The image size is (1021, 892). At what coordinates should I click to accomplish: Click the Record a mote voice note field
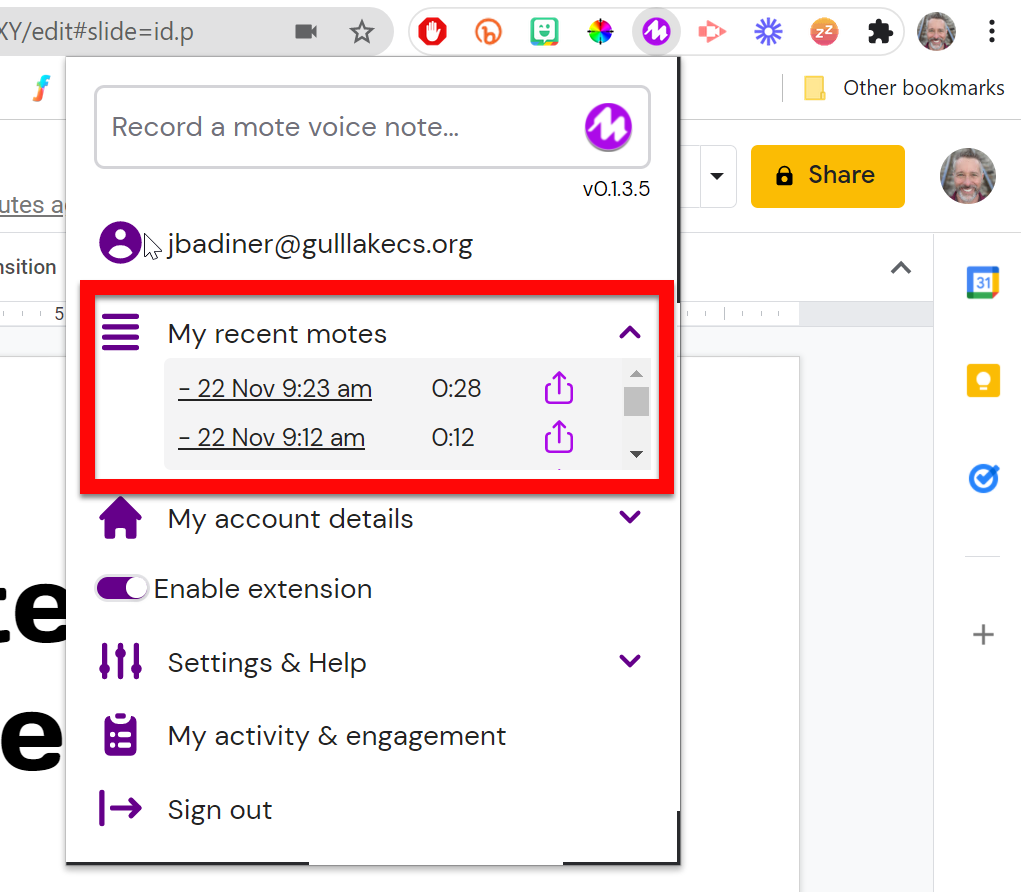click(x=372, y=127)
